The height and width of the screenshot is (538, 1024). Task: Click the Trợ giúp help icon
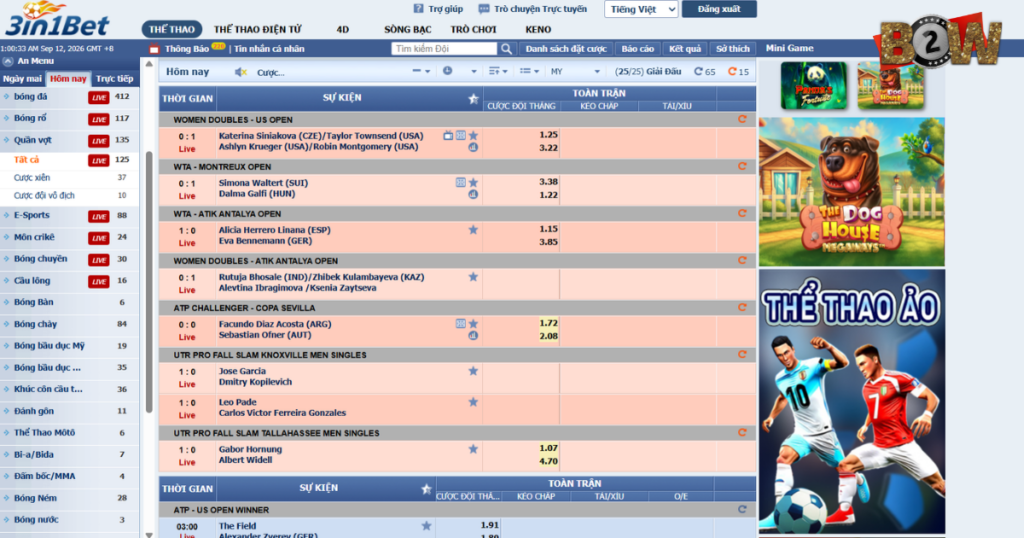click(419, 9)
